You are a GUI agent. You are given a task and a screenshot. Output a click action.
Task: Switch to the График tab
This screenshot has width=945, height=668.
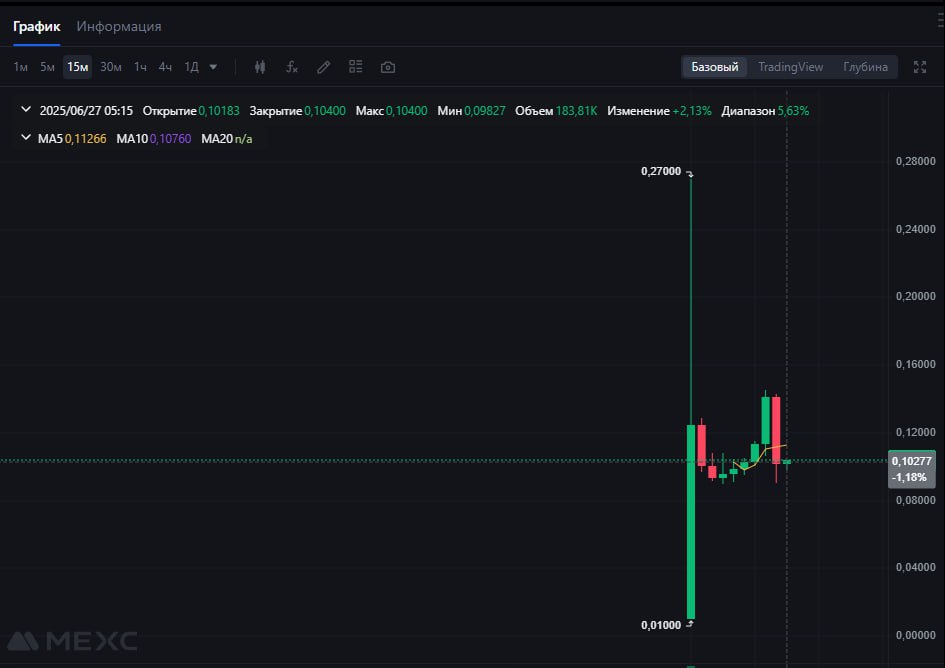[x=37, y=27]
